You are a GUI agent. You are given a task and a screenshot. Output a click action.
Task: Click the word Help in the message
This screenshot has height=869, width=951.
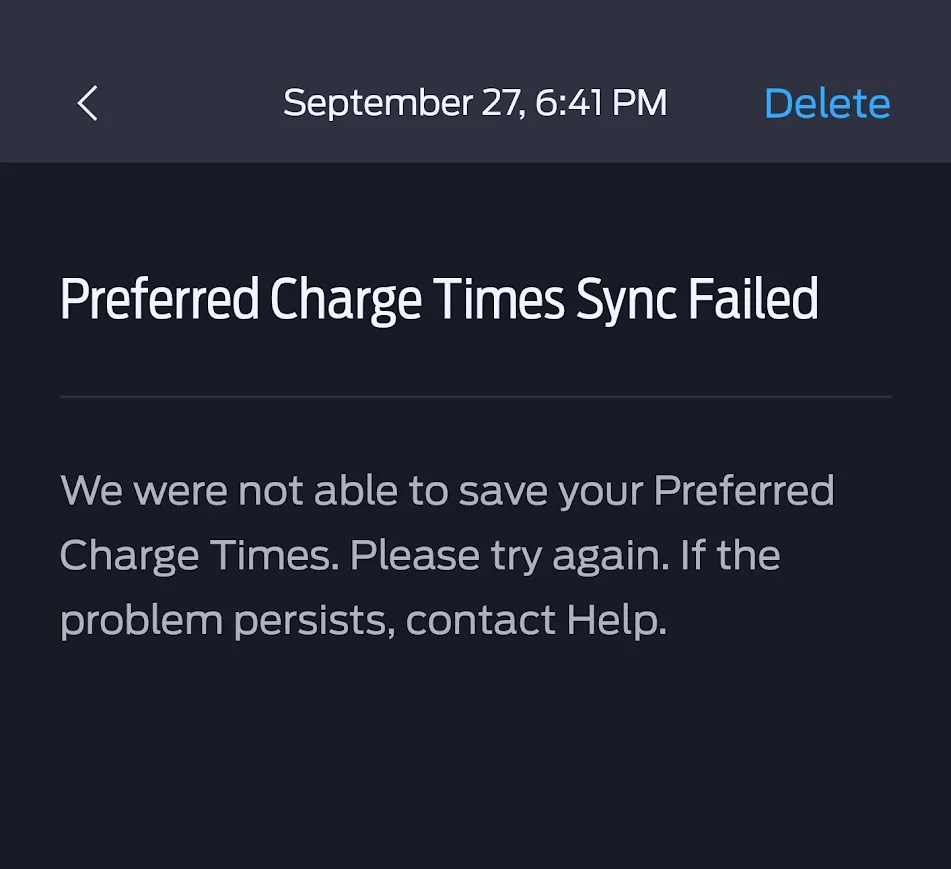[614, 621]
